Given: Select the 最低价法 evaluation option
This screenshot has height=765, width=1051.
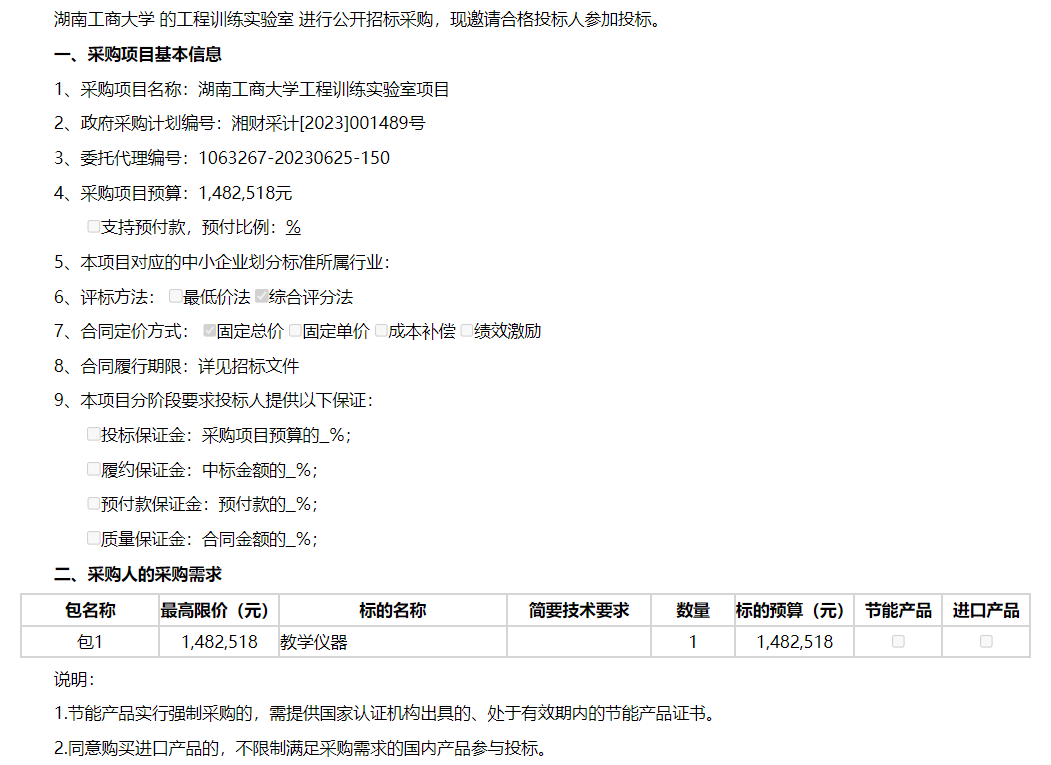Looking at the screenshot, I should tap(176, 296).
